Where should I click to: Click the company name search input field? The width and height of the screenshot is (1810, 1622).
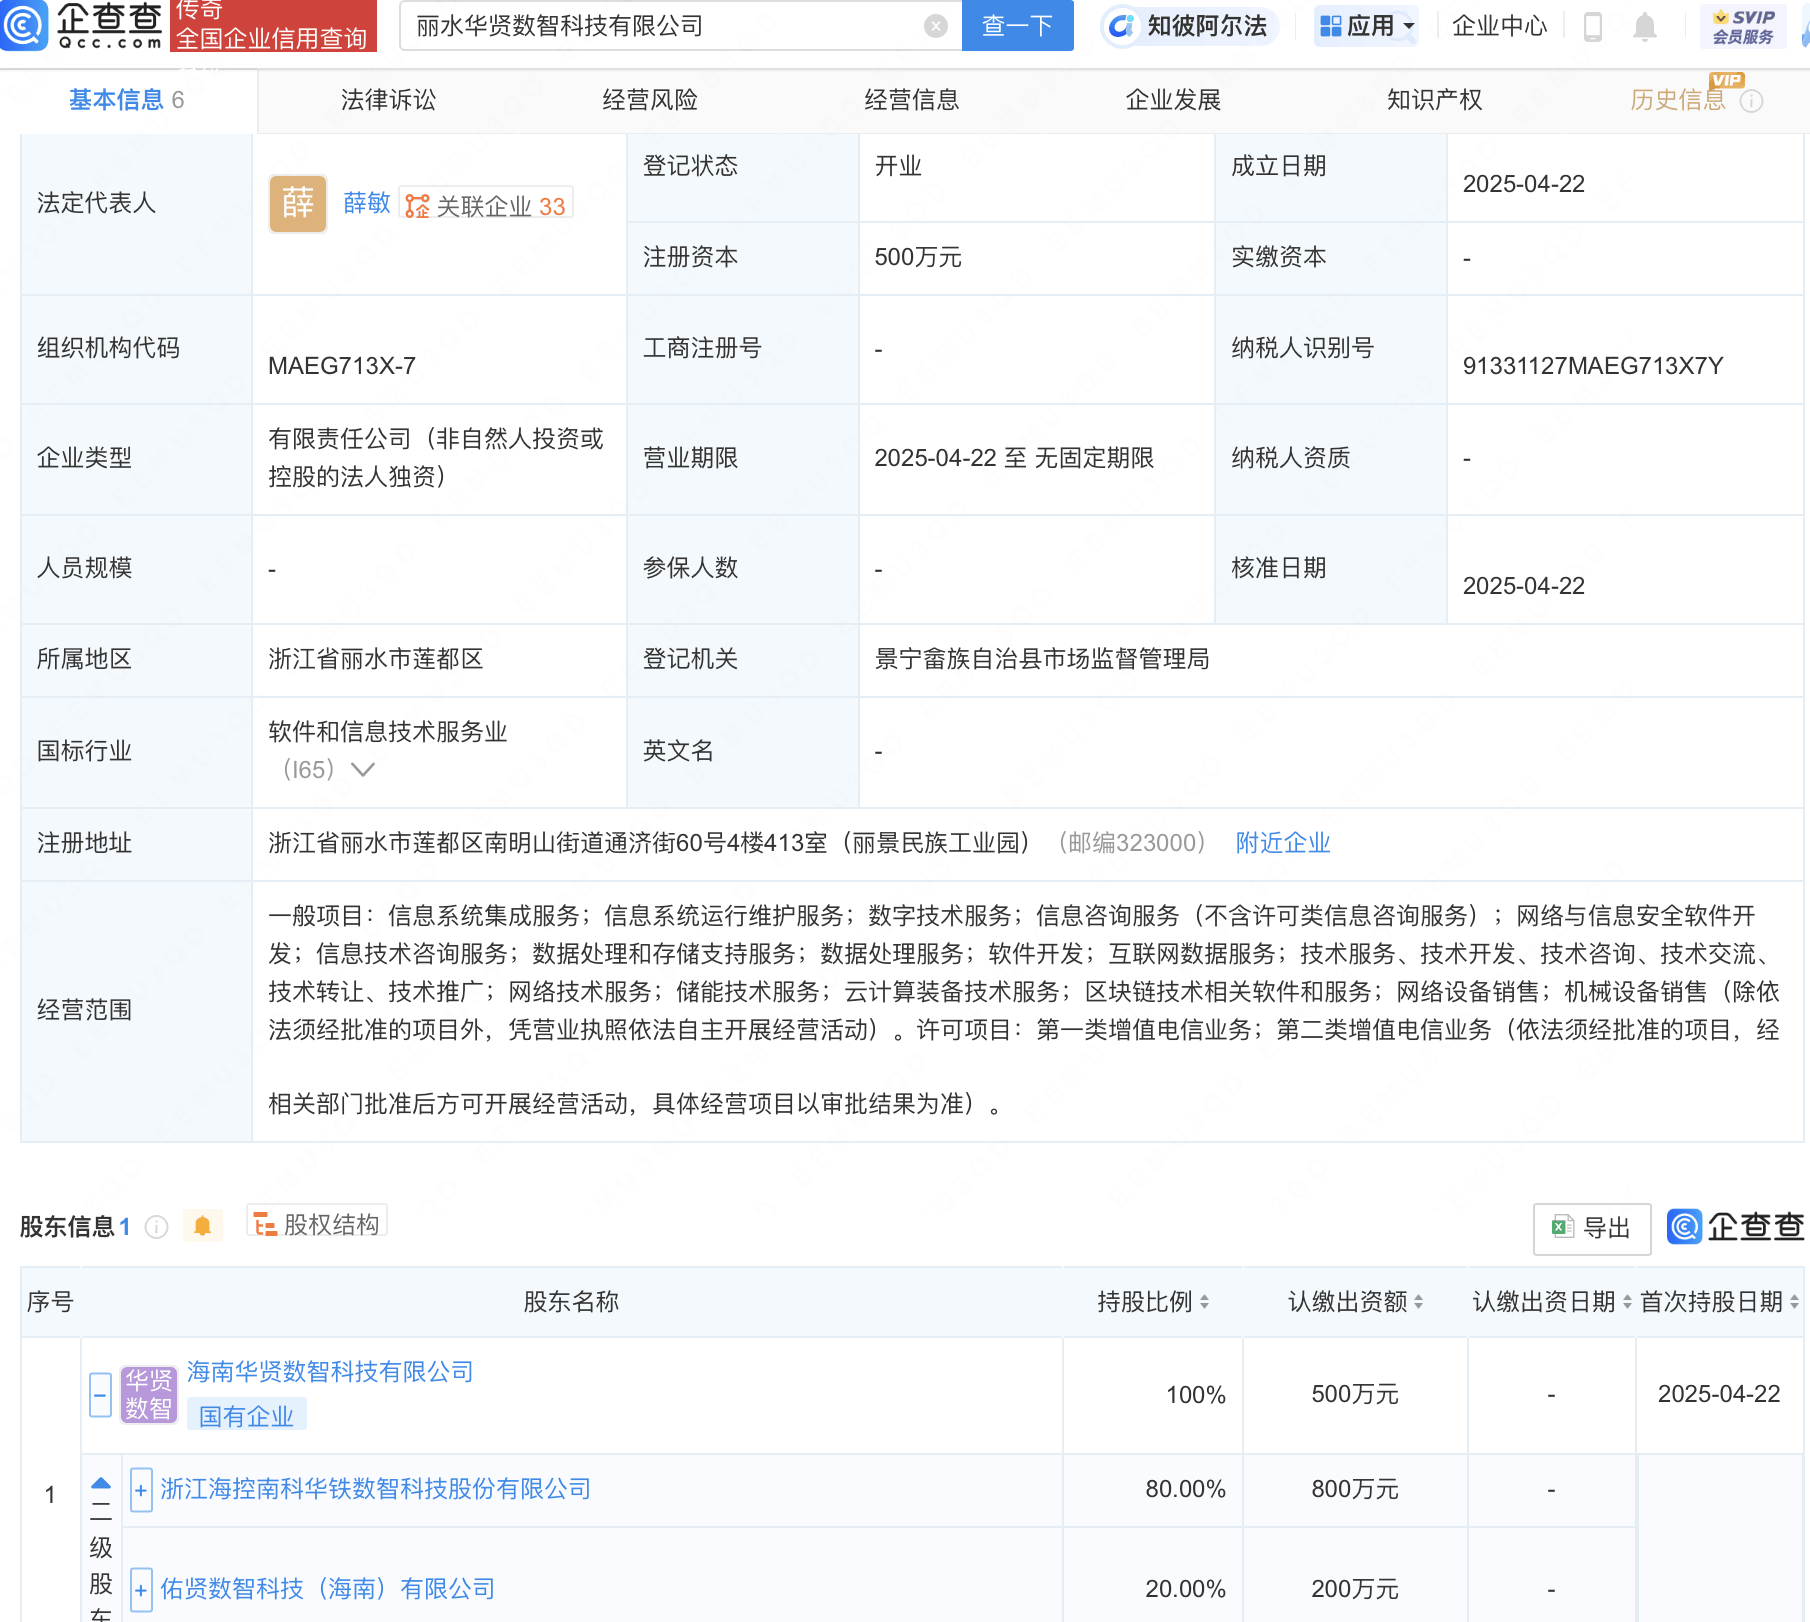coord(660,27)
